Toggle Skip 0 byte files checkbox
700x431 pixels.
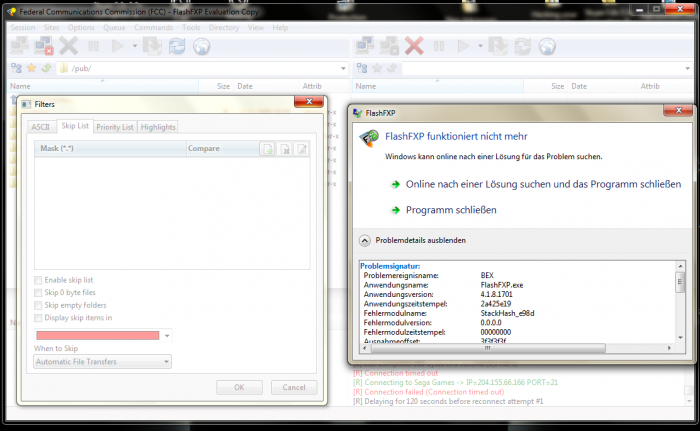38,293
